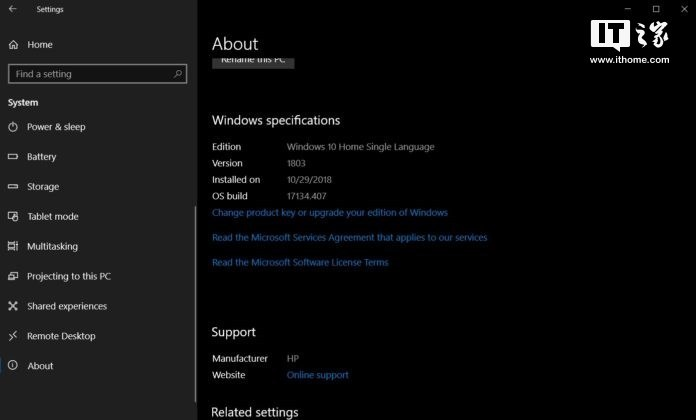696x420 pixels.
Task: Click the About info icon
Action: [13, 365]
